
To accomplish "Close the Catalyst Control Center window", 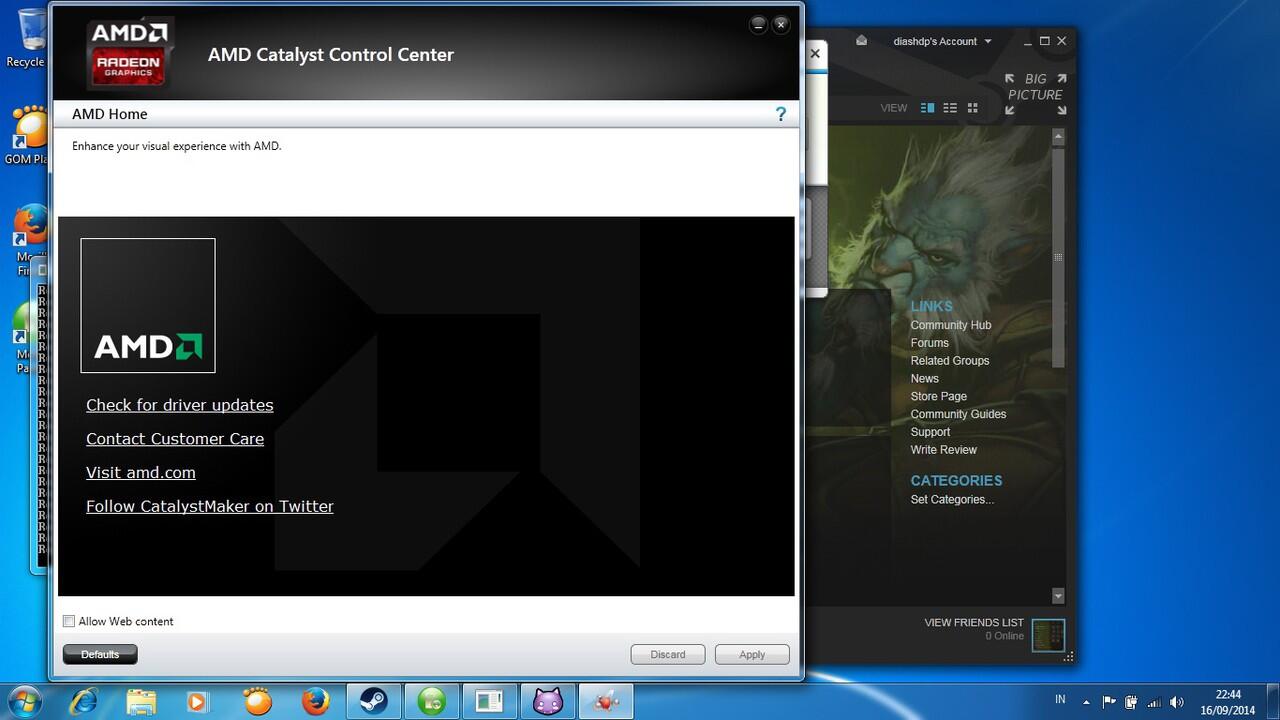I will pos(781,25).
